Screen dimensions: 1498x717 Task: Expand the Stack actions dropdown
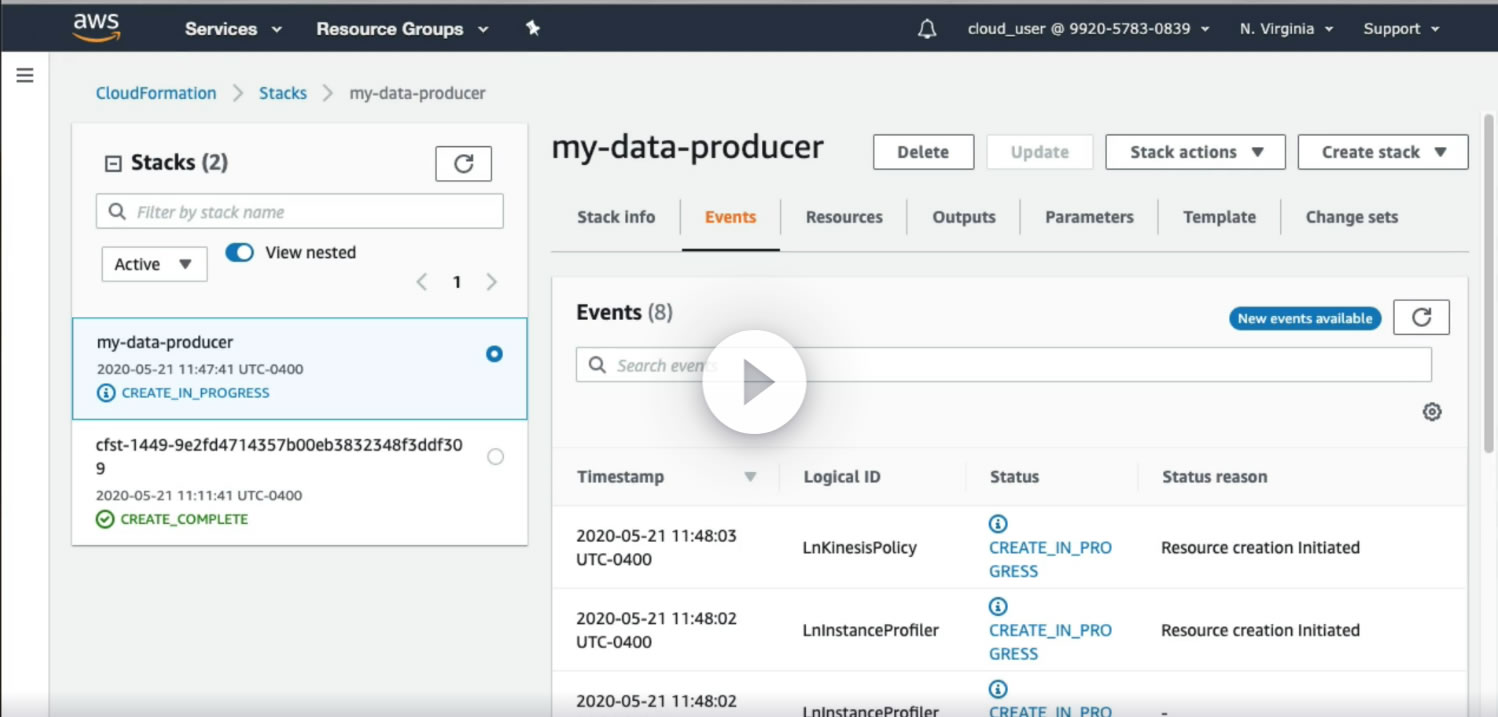[1195, 152]
